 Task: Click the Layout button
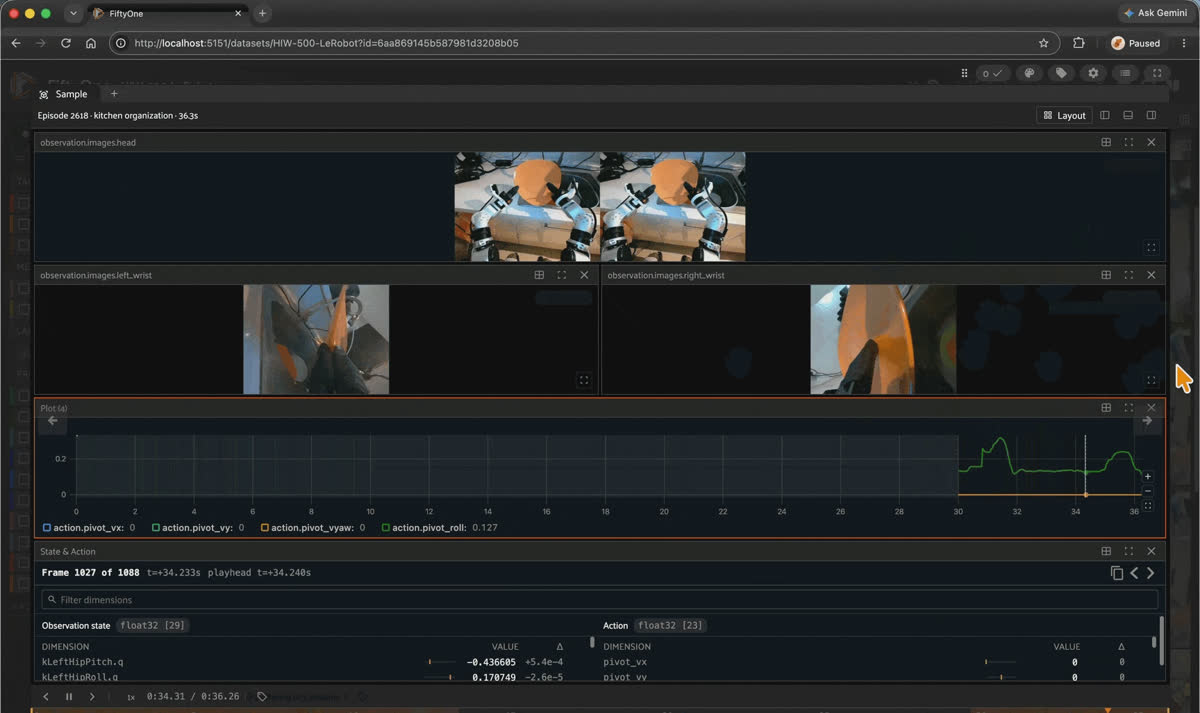1064,115
